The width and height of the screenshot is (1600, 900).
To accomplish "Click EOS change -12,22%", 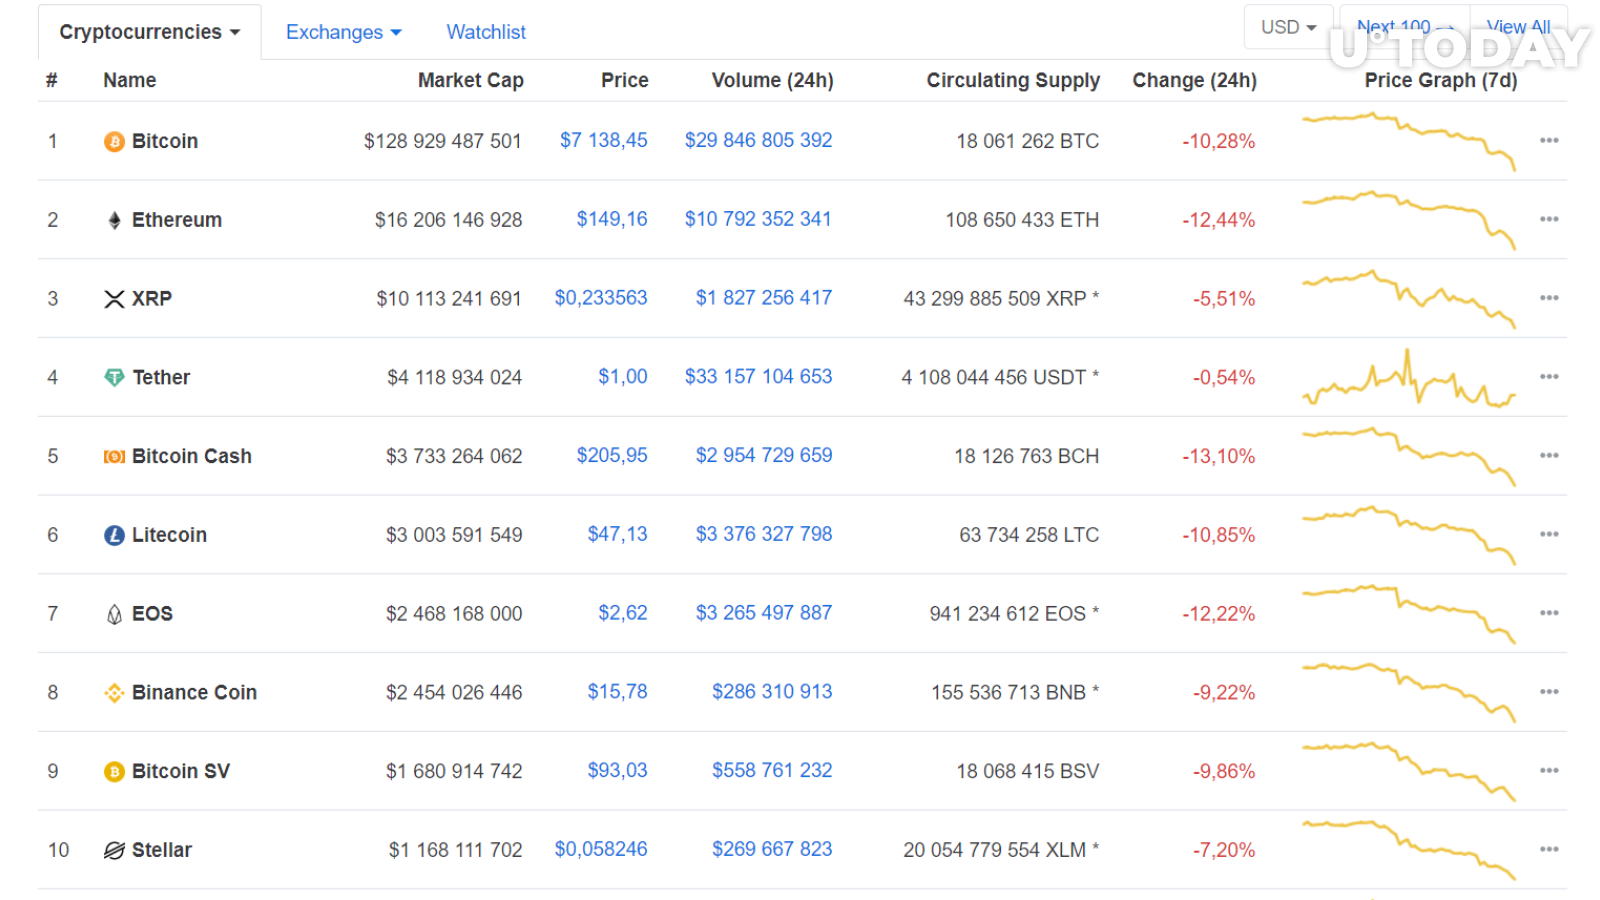I will (x=1218, y=613).
